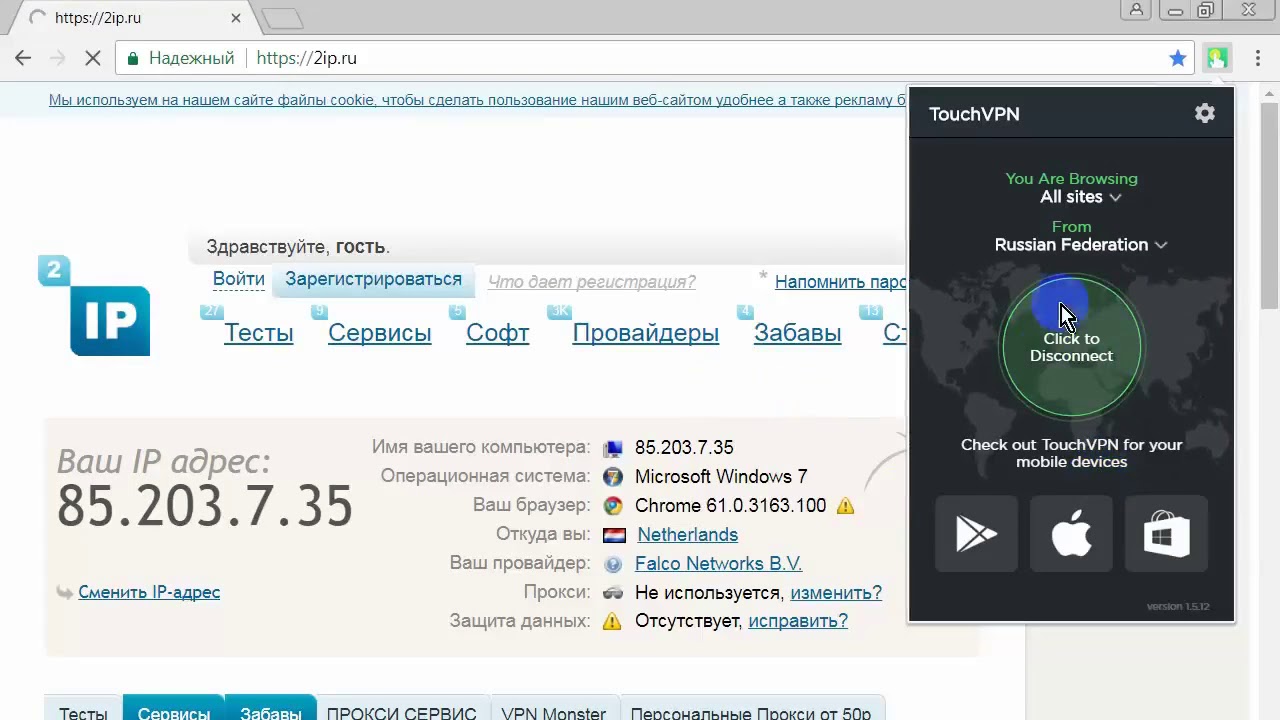
Task: Click the large IP address 85.203.7.35
Action: [205, 506]
